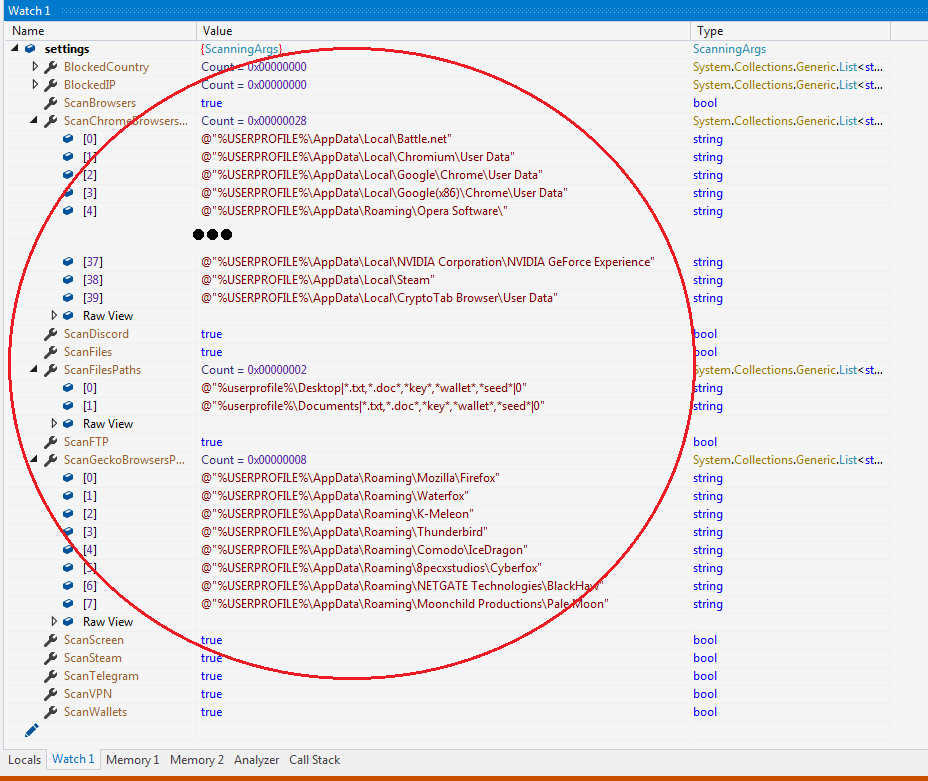
Task: Expand the BlockedCountry node
Action: [x=35, y=67]
